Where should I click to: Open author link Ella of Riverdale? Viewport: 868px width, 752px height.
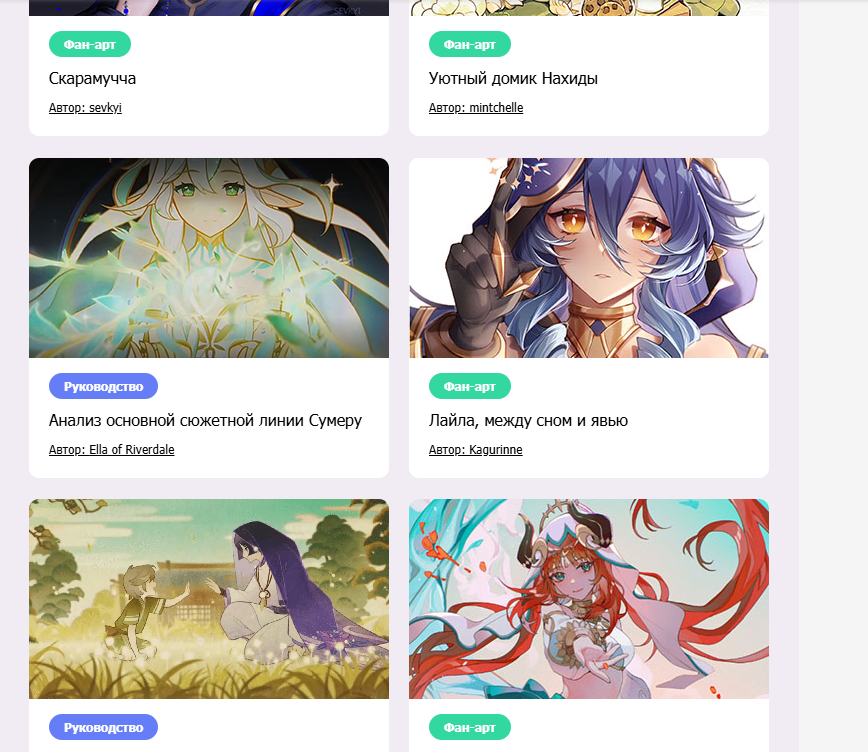(111, 450)
